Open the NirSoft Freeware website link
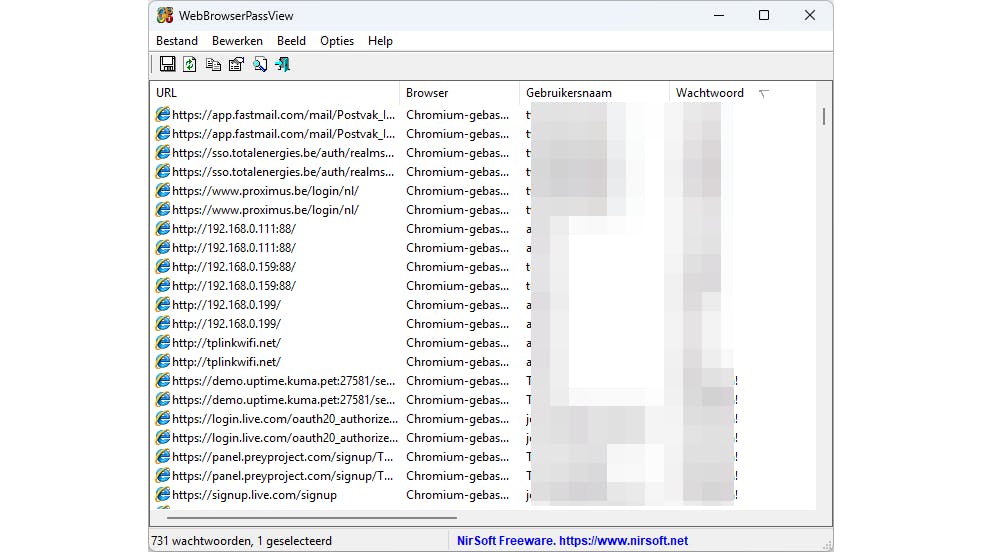The height and width of the screenshot is (552, 981). 572,541
